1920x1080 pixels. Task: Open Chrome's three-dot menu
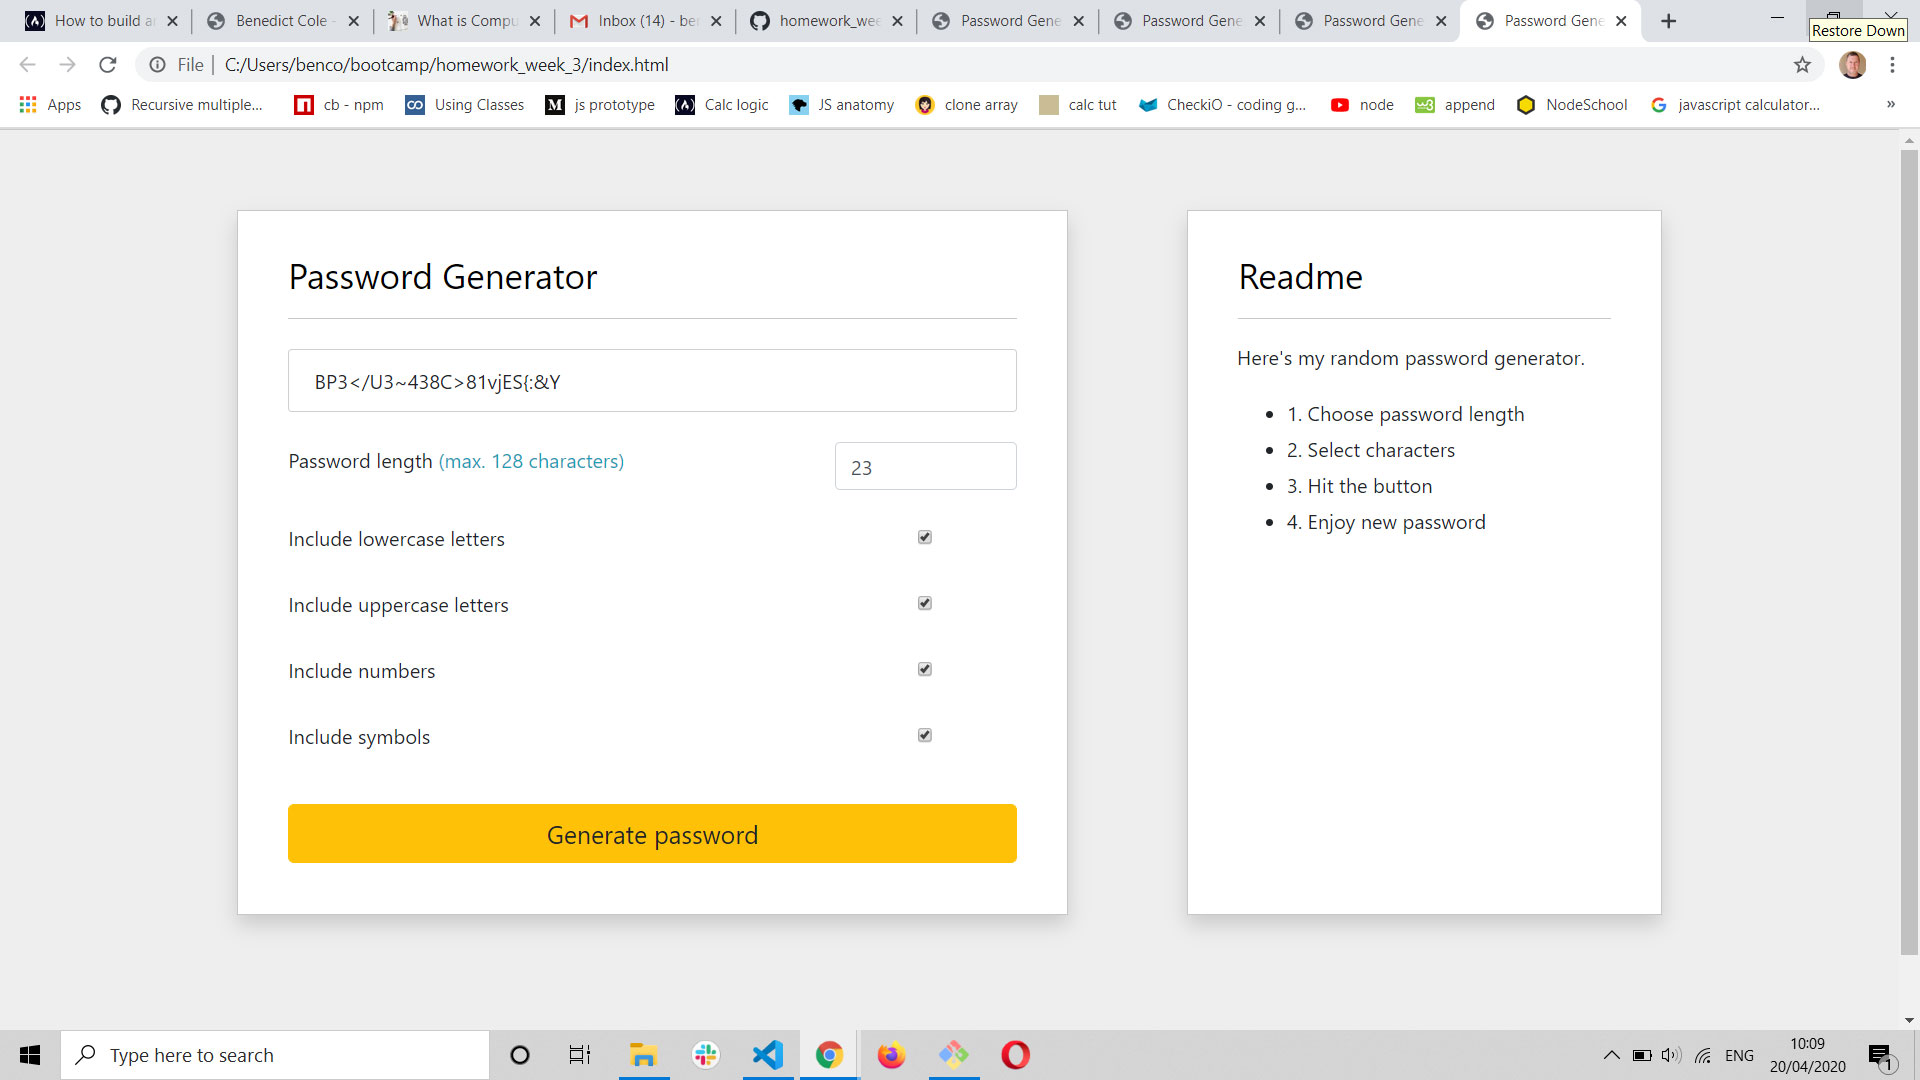pos(1892,65)
